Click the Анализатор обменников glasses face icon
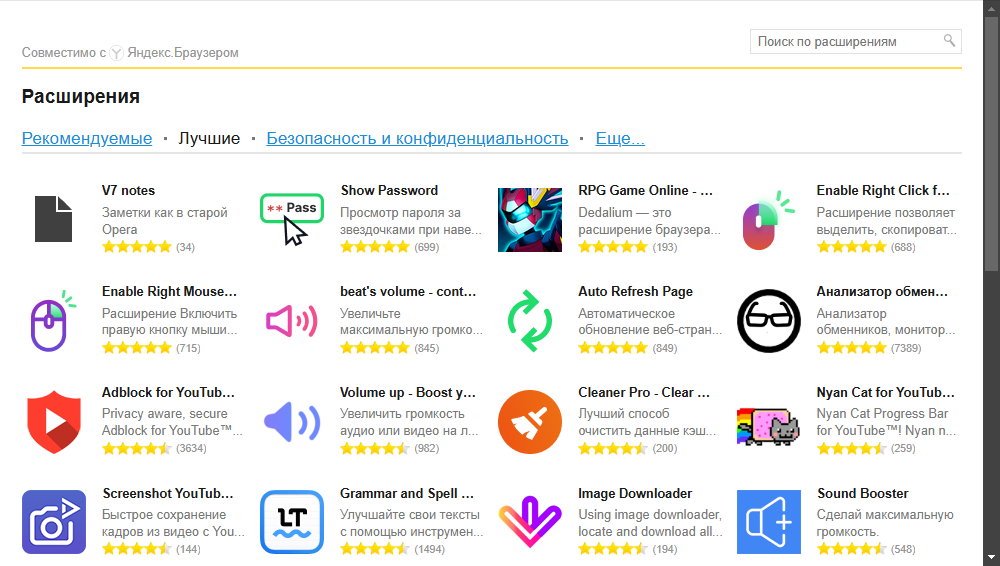The width and height of the screenshot is (1000, 566). point(768,320)
